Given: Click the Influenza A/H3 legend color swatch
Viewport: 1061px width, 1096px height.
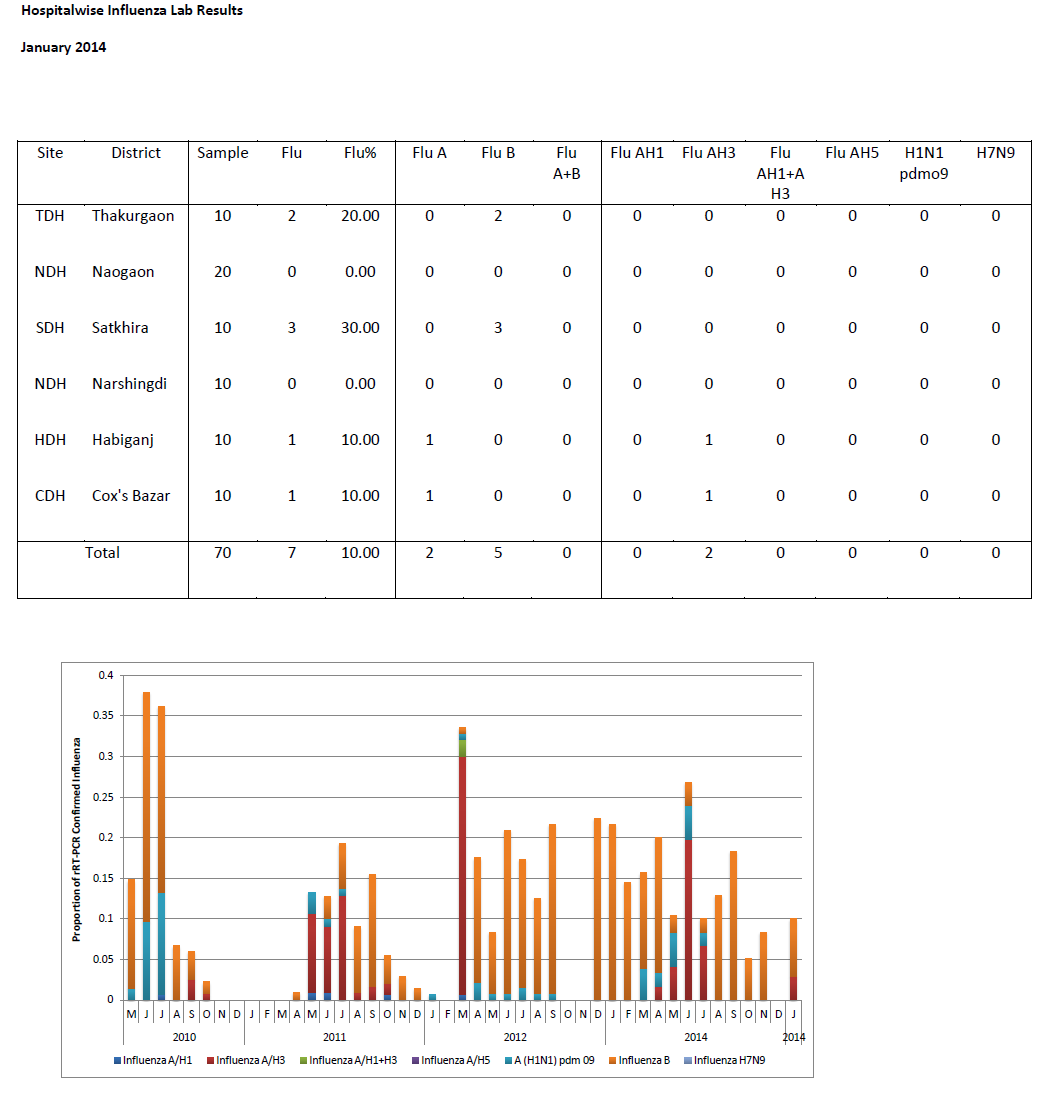Looking at the screenshot, I should click(210, 1060).
